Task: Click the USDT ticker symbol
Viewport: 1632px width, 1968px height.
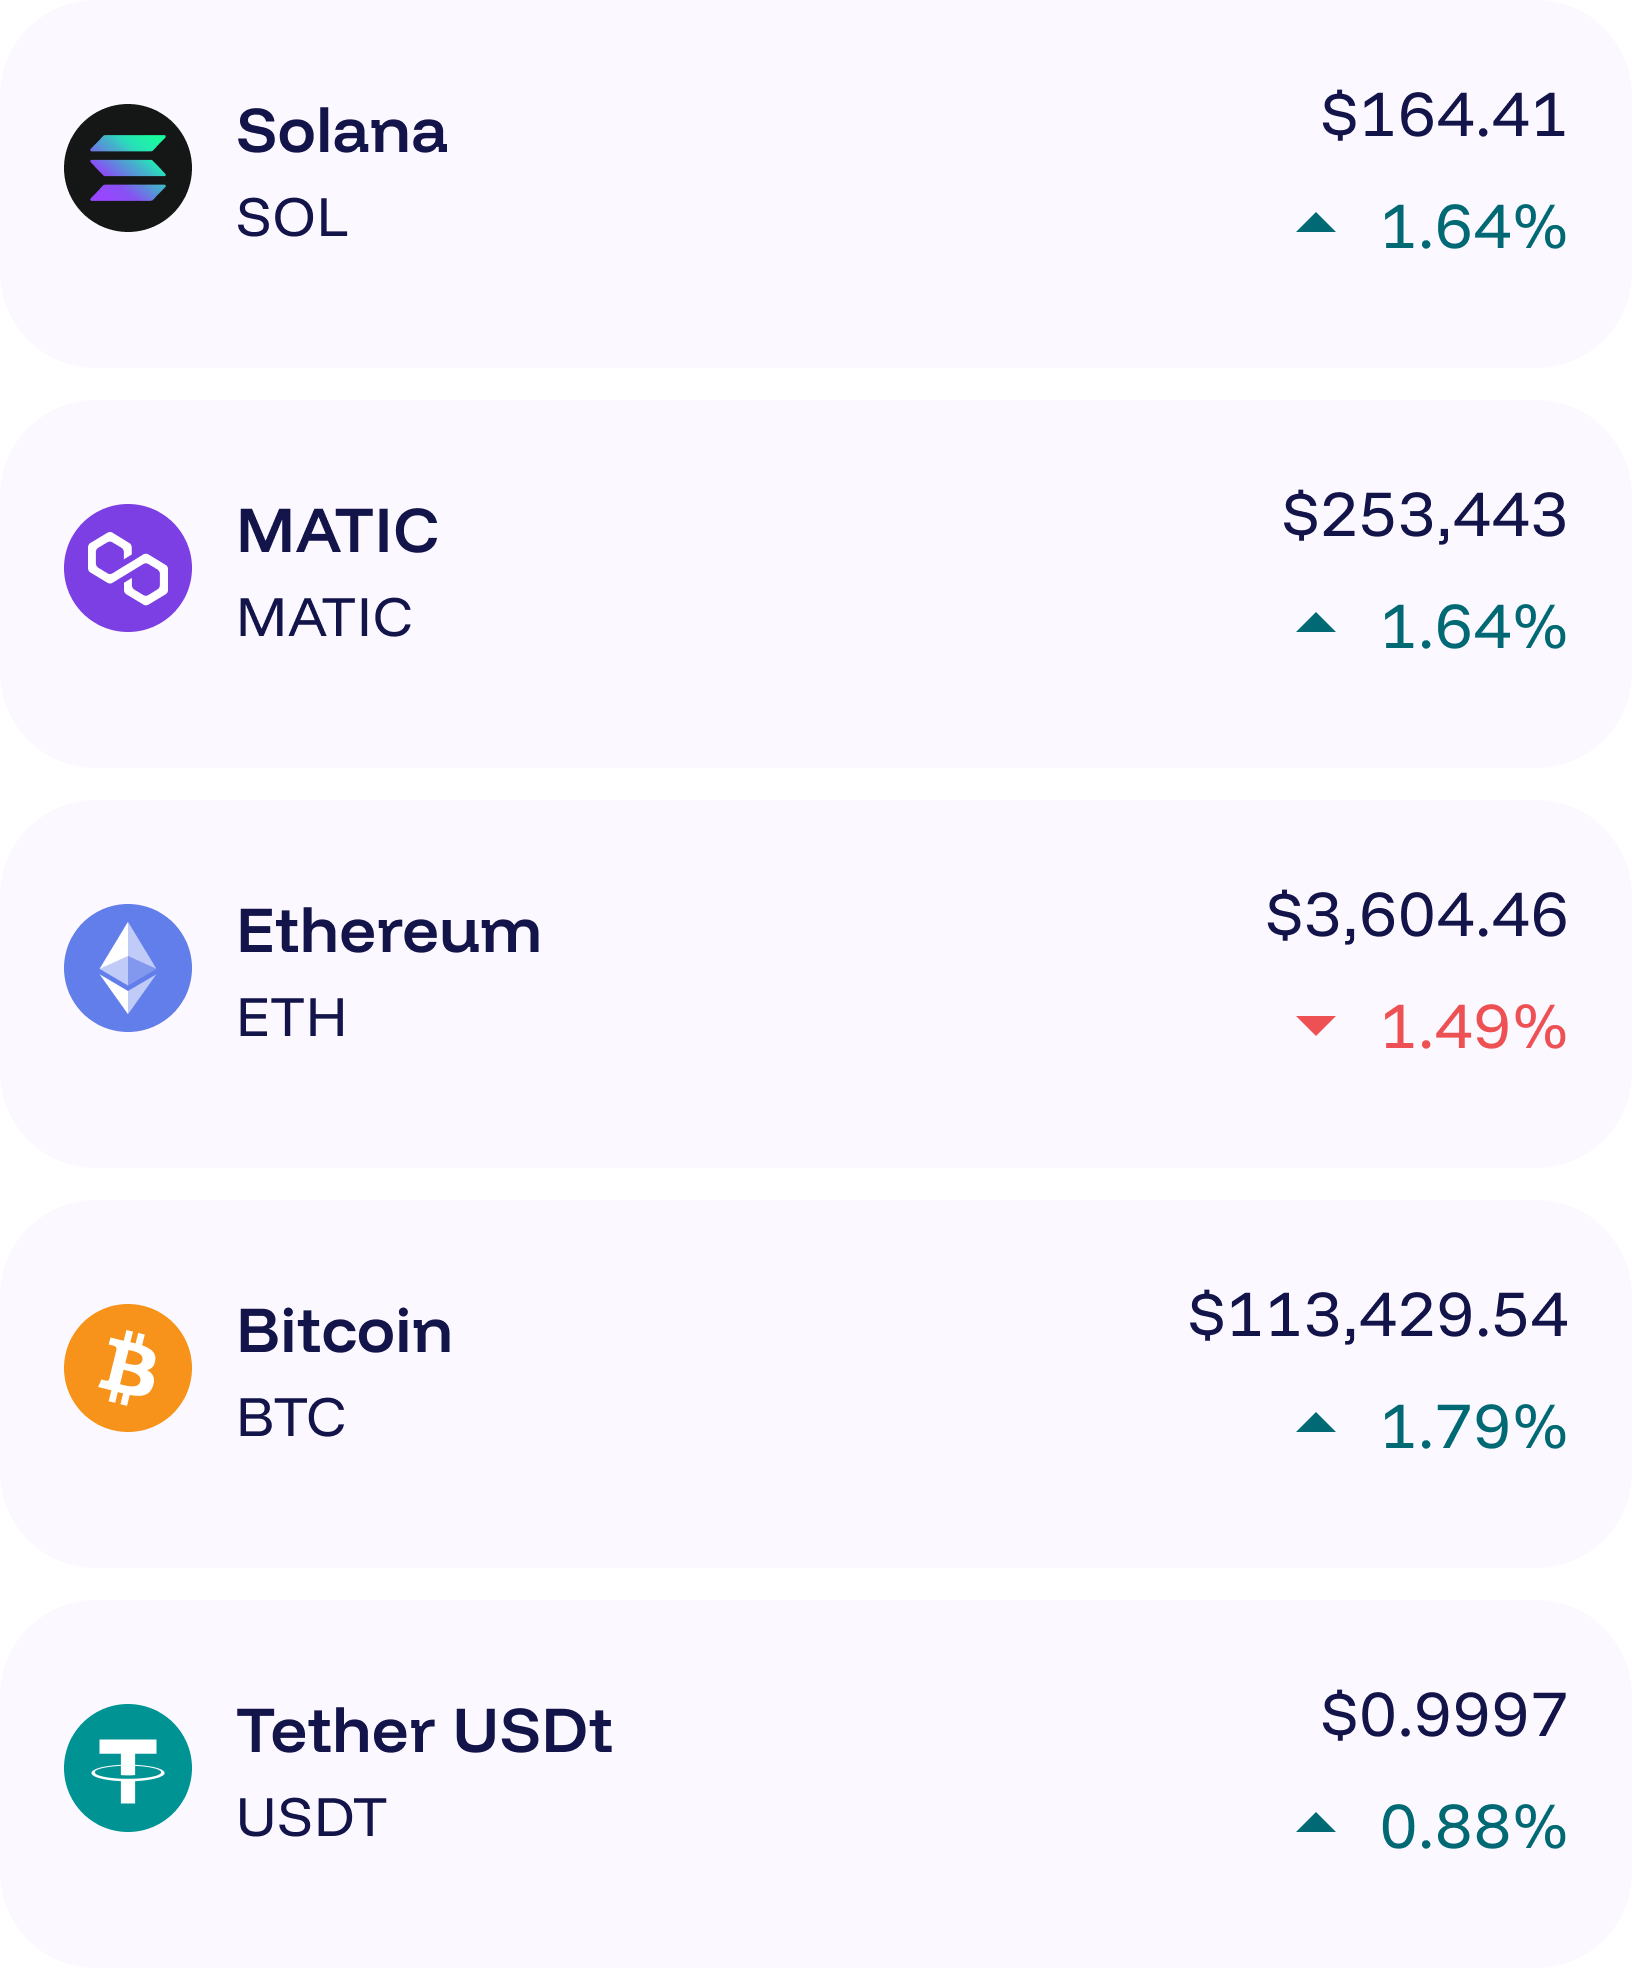Action: pyautogui.click(x=311, y=1818)
